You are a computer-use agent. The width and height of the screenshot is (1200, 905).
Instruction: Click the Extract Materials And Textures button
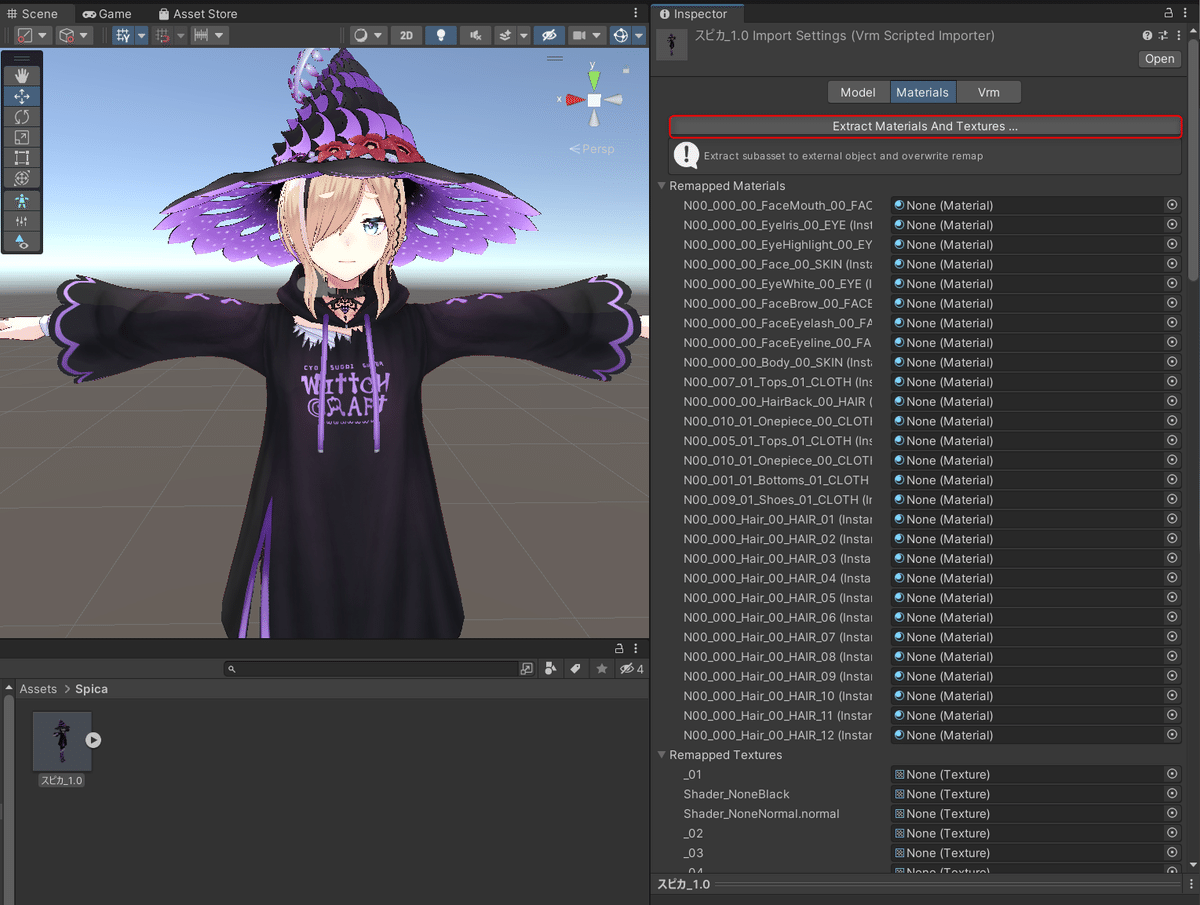pyautogui.click(x=925, y=127)
